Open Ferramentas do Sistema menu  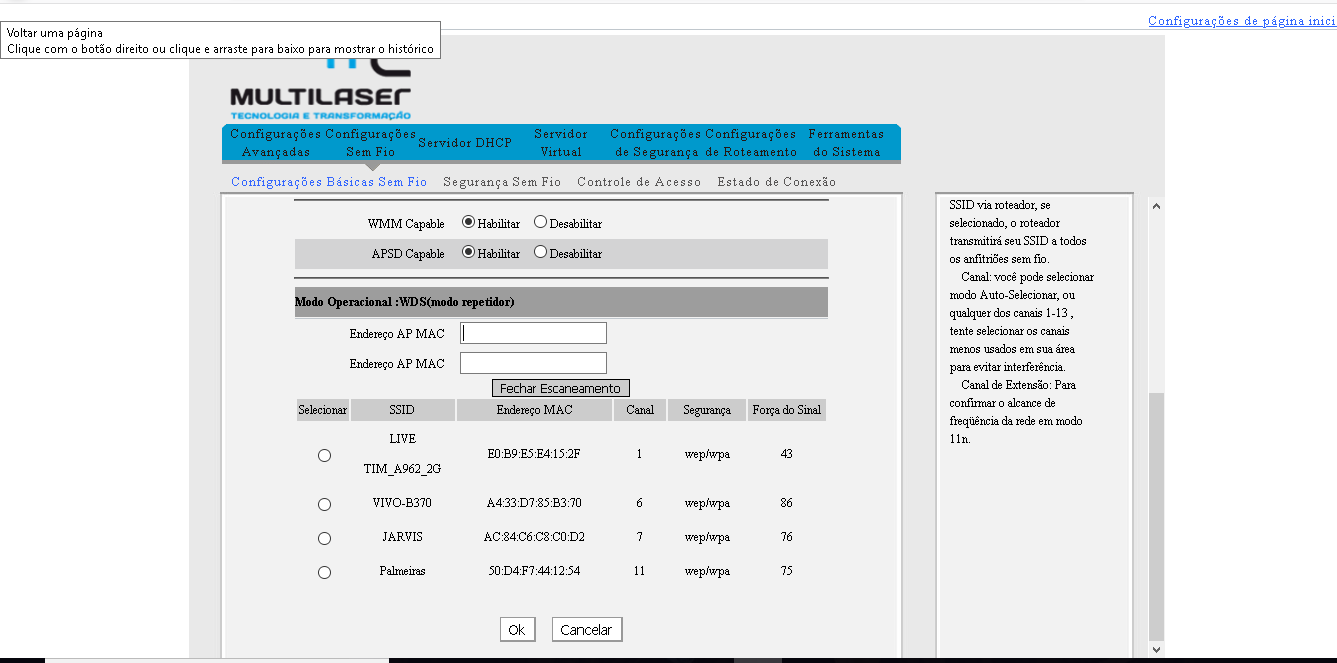846,143
